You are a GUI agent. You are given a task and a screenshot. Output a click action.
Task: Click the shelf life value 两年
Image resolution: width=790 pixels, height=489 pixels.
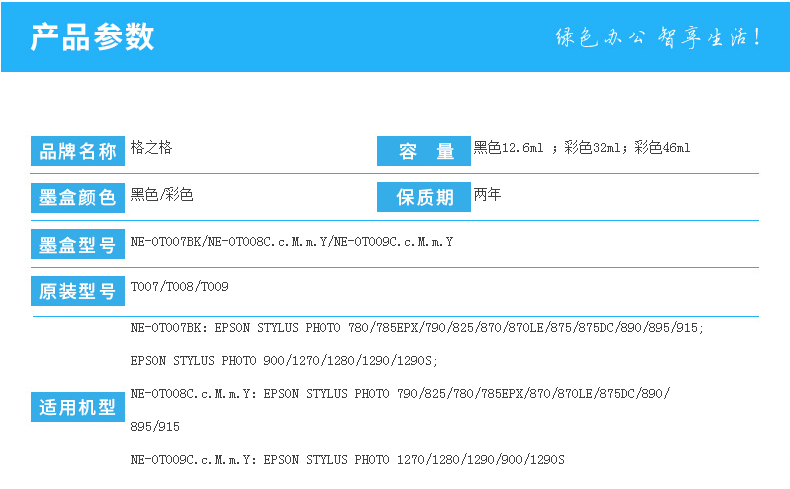[487, 194]
